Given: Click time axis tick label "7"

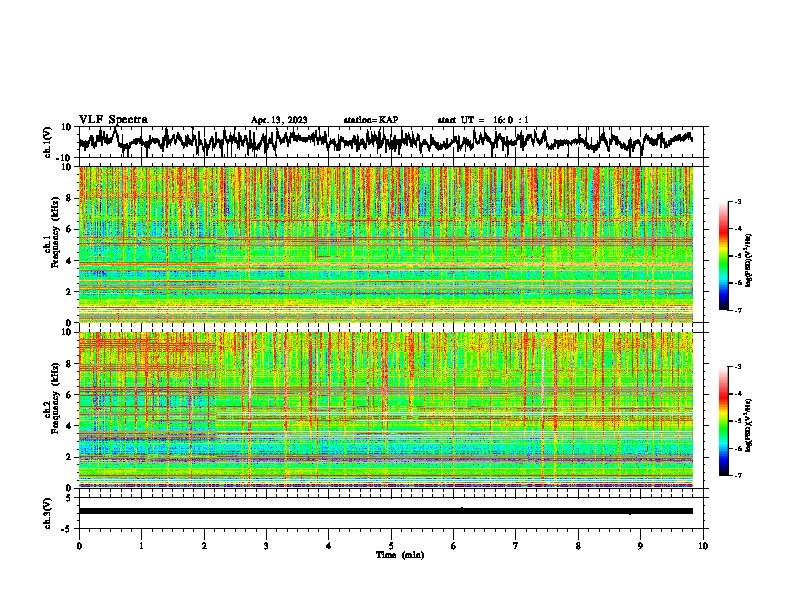Looking at the screenshot, I should click(516, 546).
